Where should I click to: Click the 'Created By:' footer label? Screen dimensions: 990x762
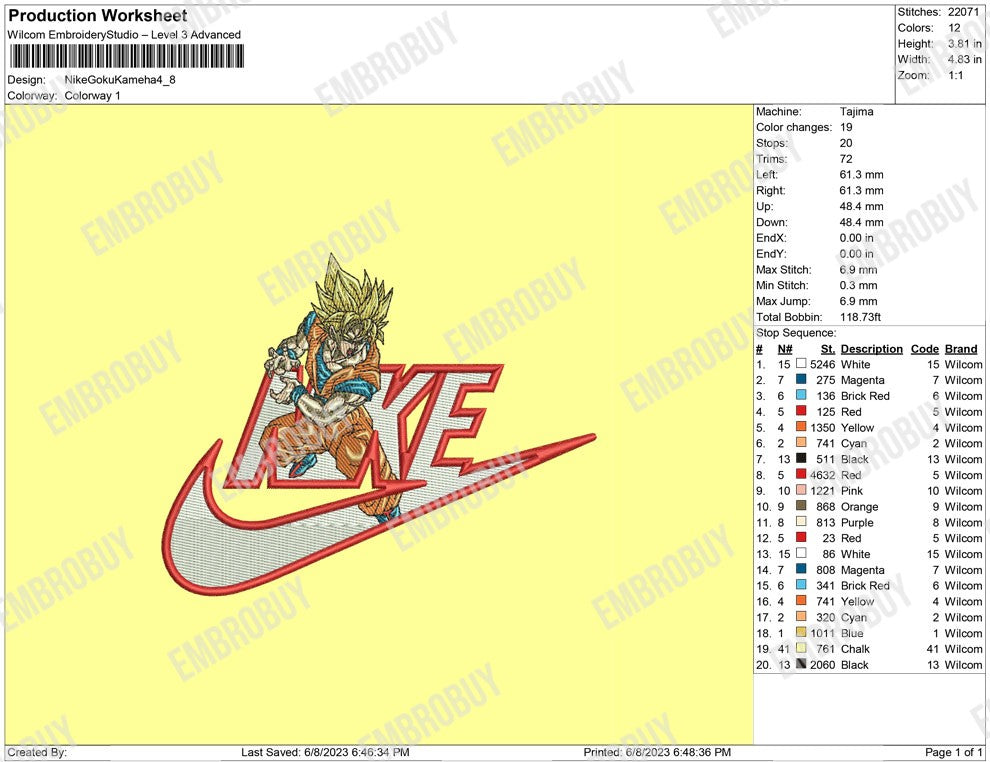point(37,752)
